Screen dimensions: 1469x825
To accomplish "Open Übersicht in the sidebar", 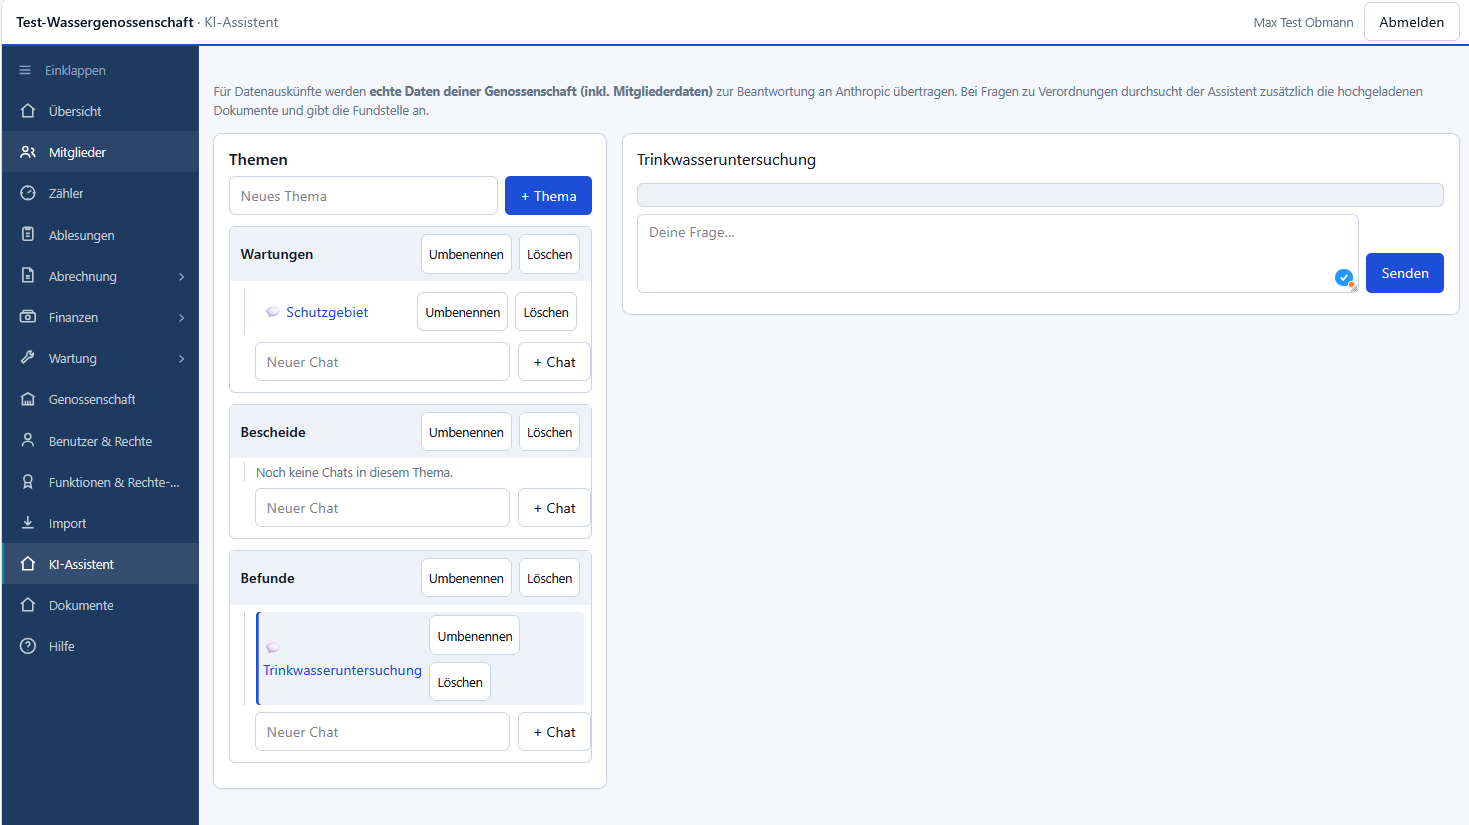I will point(100,111).
